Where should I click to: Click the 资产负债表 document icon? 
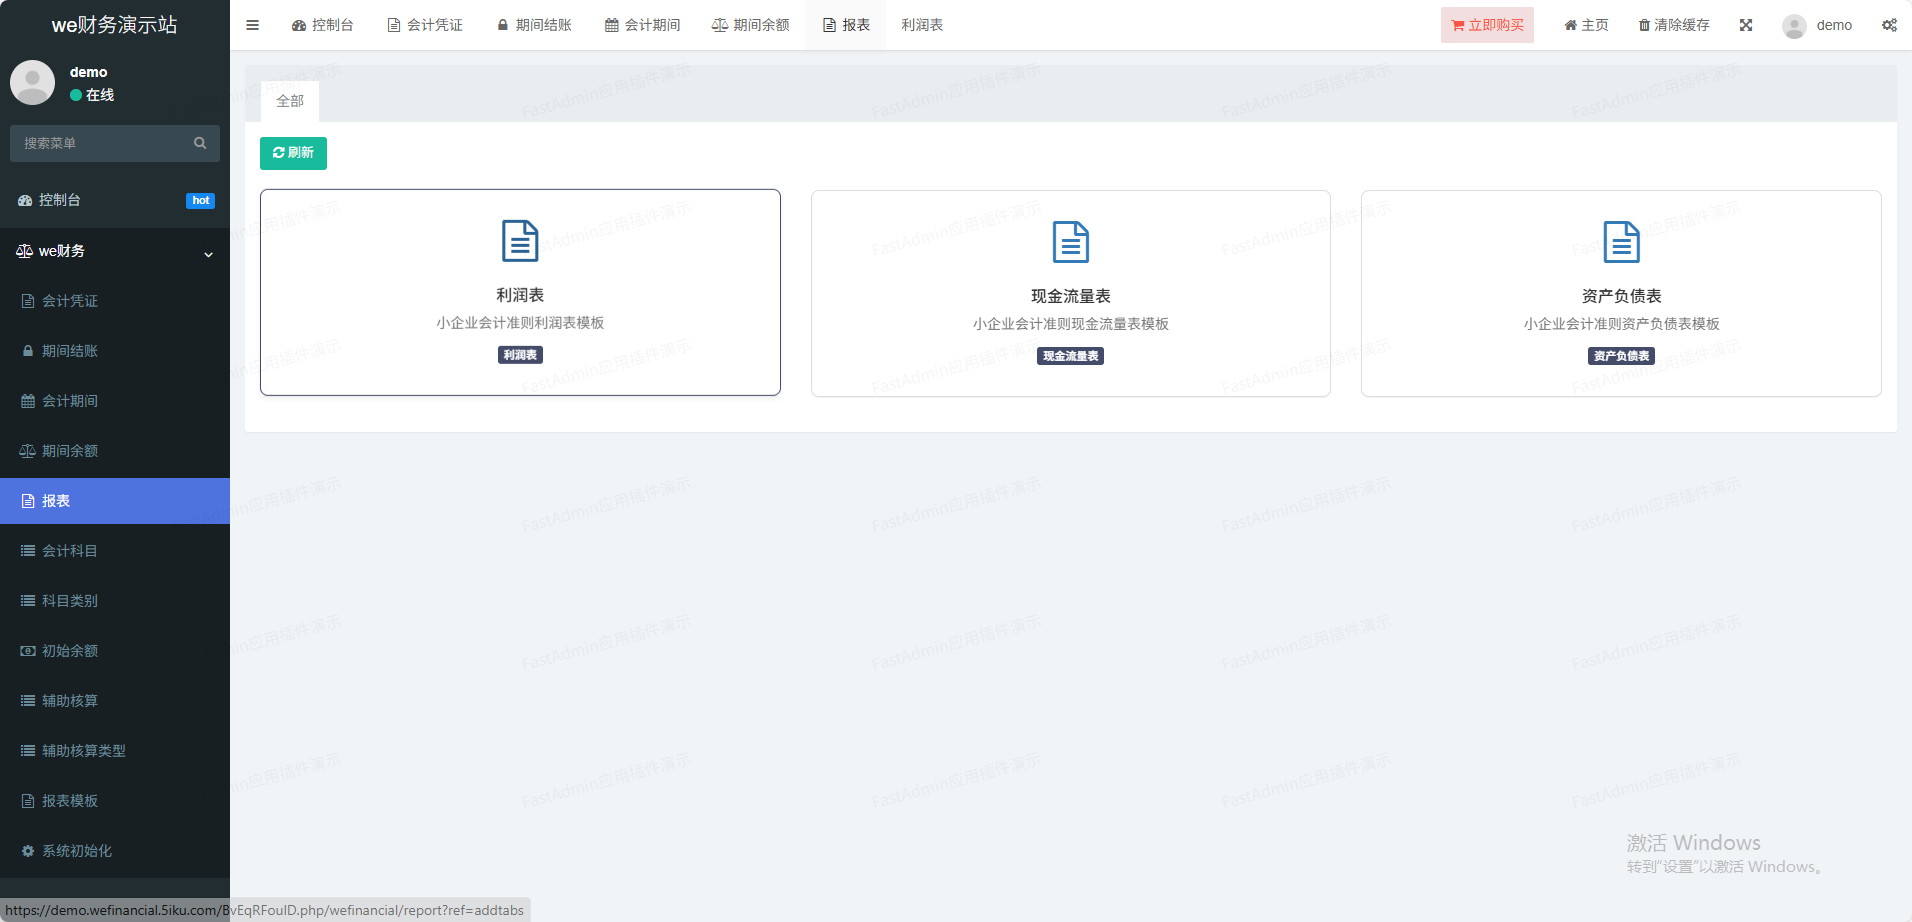1621,242
